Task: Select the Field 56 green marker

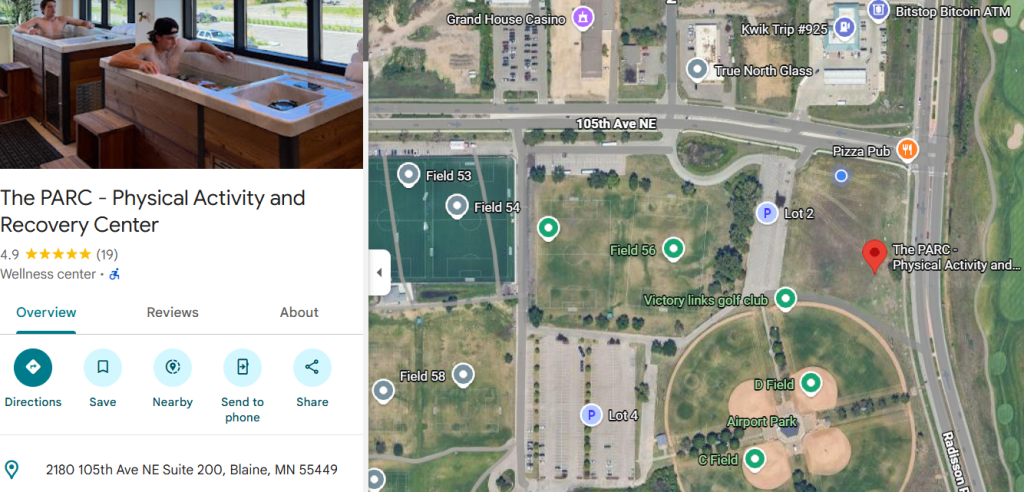Action: (x=673, y=248)
